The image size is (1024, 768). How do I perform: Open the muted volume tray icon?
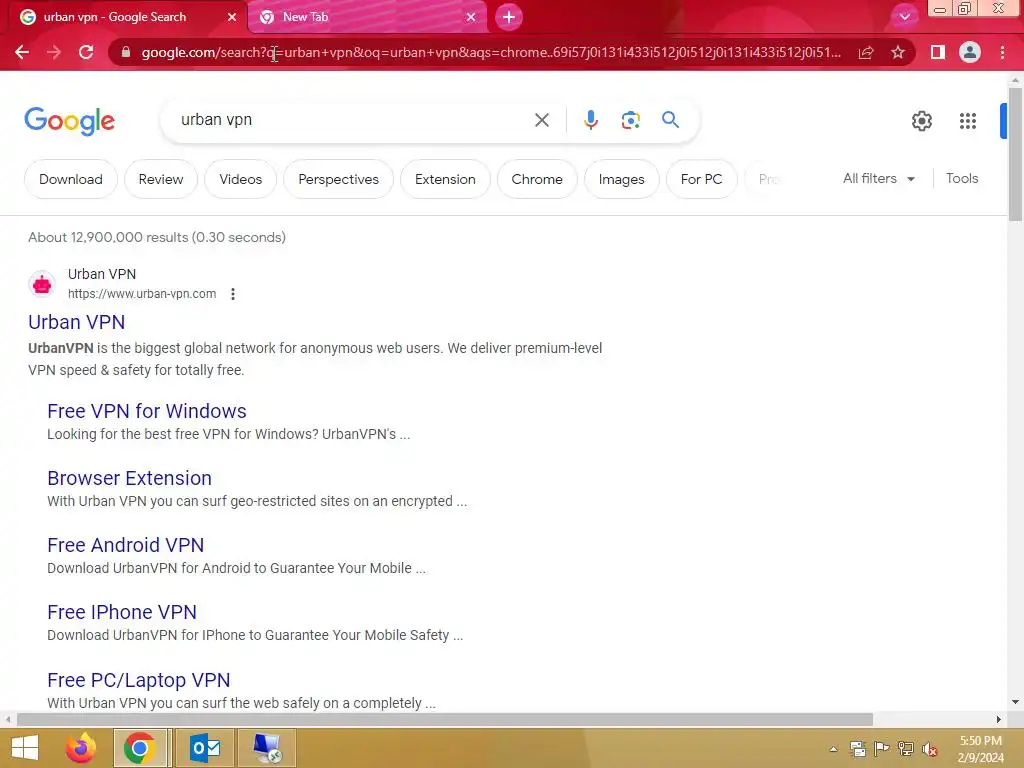click(930, 749)
